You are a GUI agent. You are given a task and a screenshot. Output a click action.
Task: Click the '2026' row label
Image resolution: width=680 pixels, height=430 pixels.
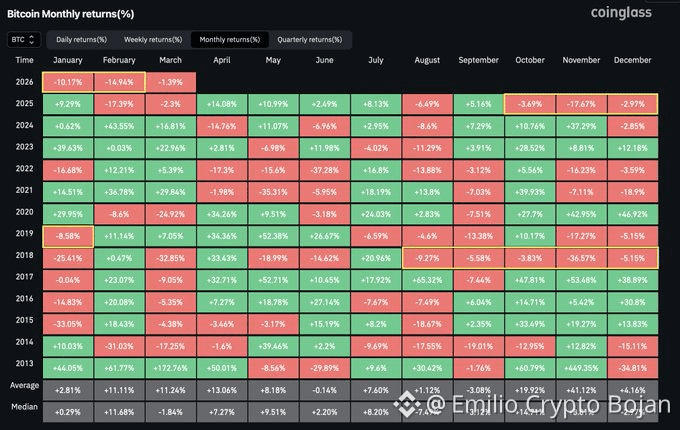24,81
